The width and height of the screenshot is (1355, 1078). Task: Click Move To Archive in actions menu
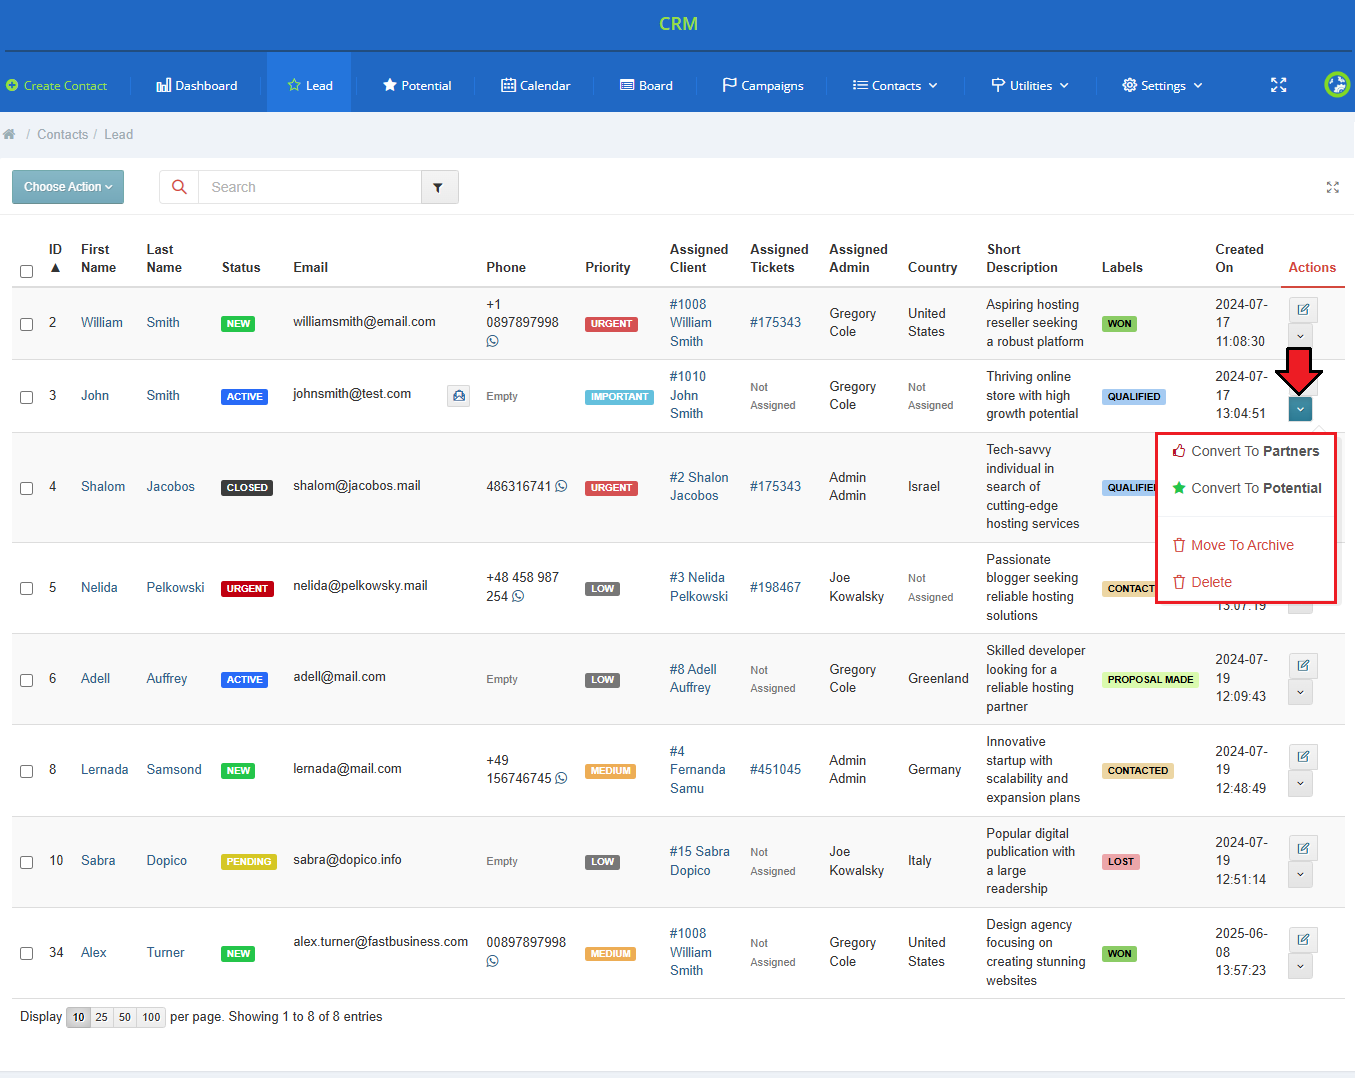1233,545
